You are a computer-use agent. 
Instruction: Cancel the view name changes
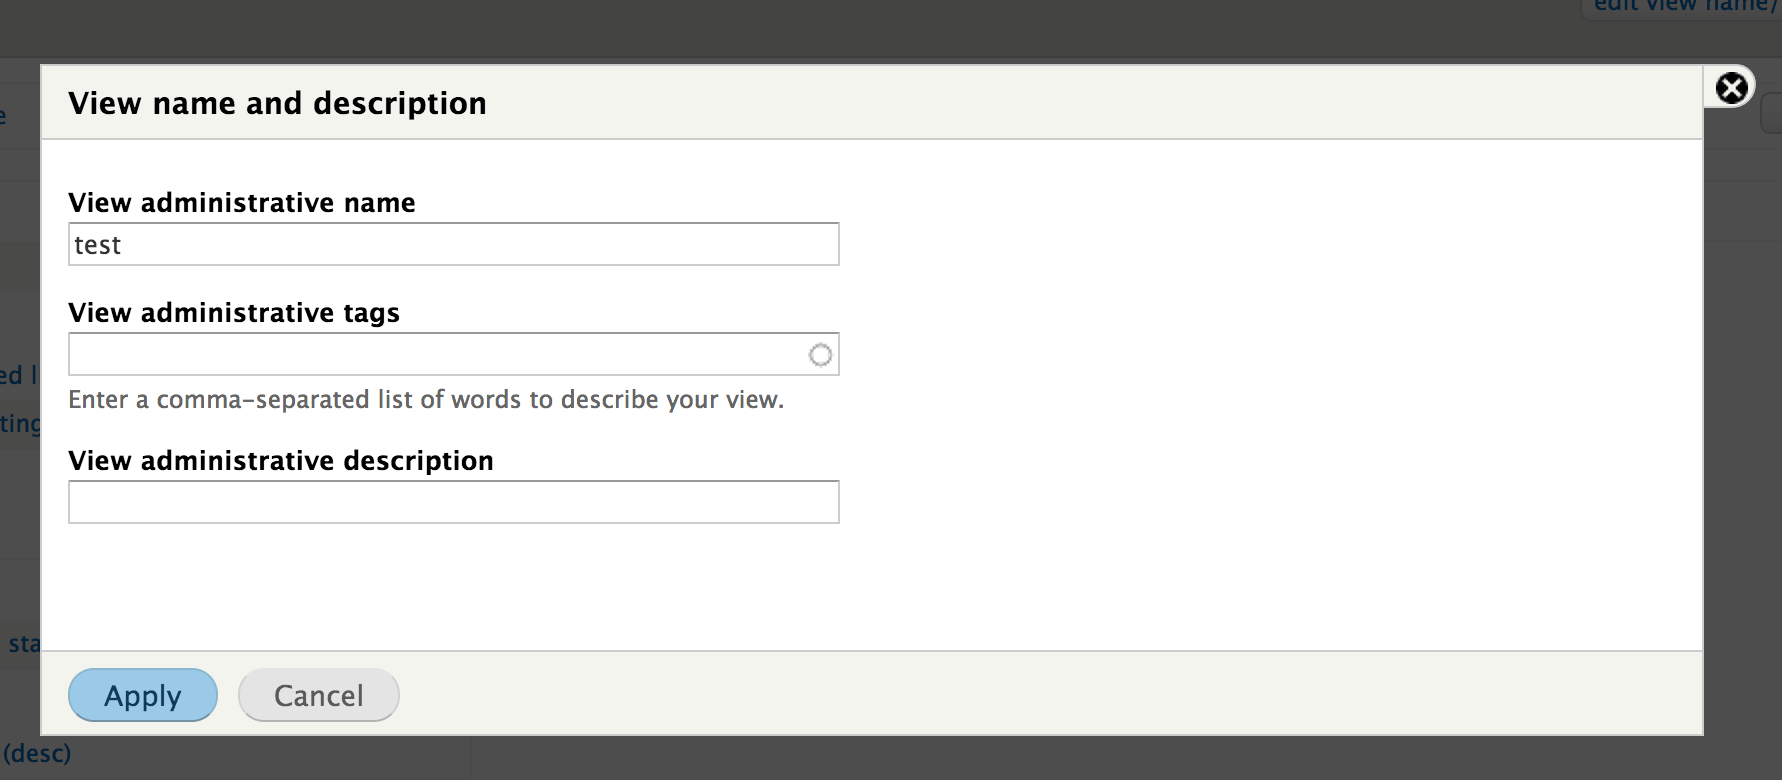pos(318,694)
